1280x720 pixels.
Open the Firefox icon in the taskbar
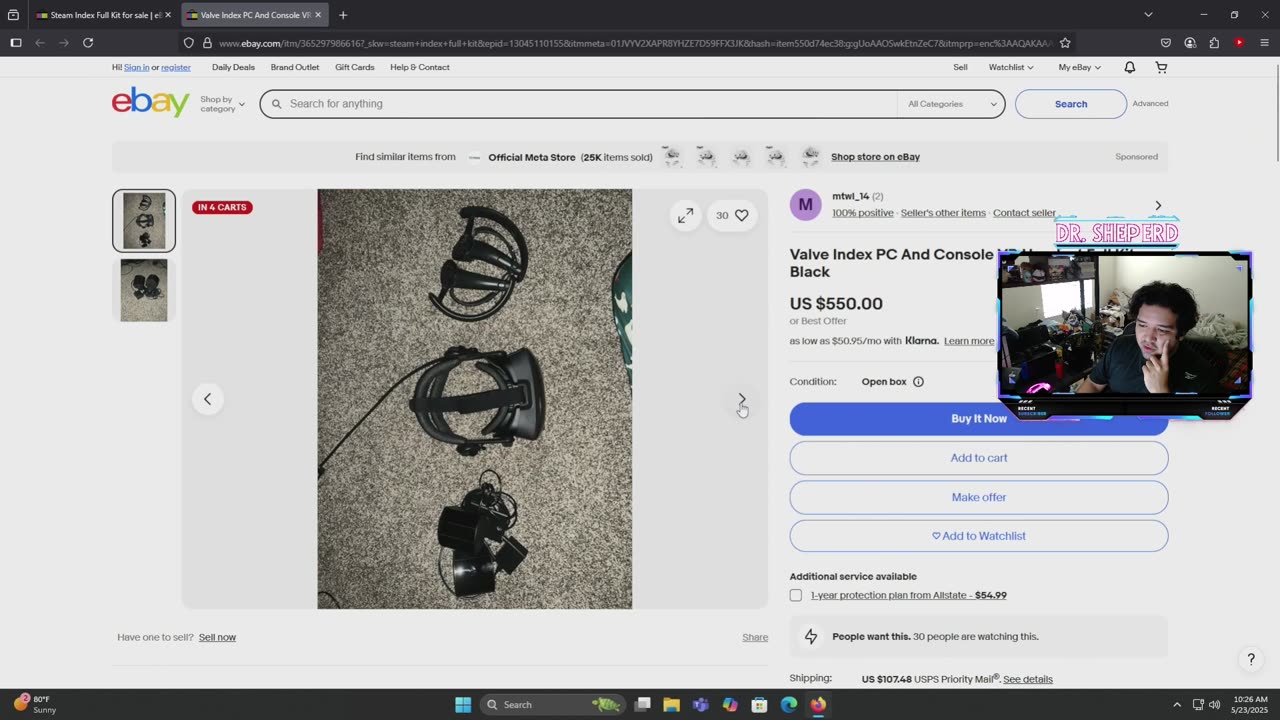818,704
